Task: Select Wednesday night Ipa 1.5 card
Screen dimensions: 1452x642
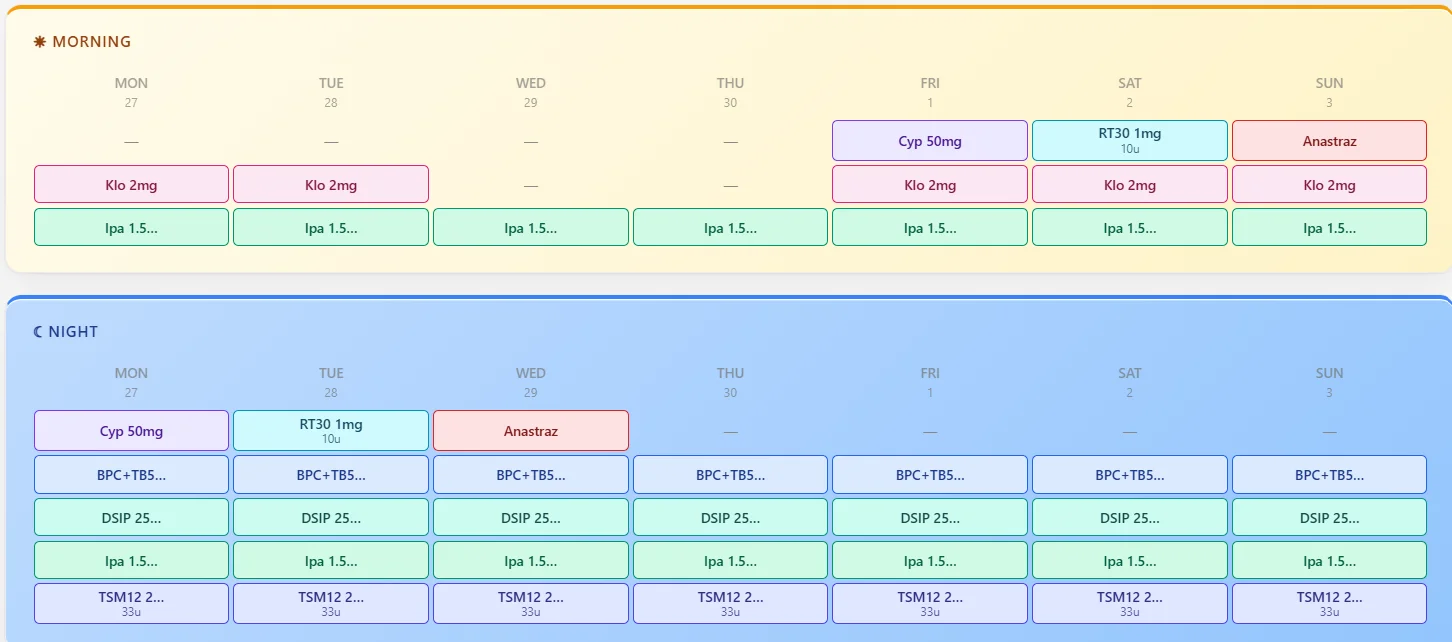Action: click(531, 560)
